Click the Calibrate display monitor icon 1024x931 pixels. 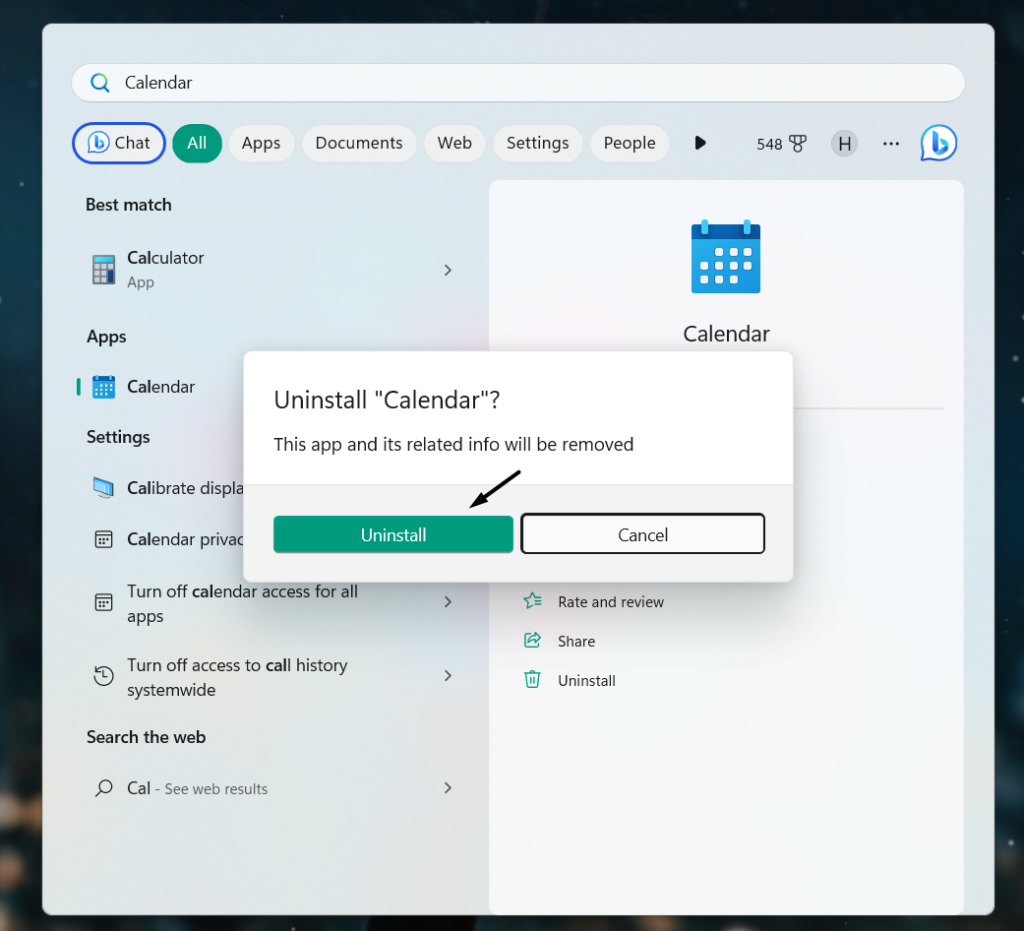103,488
